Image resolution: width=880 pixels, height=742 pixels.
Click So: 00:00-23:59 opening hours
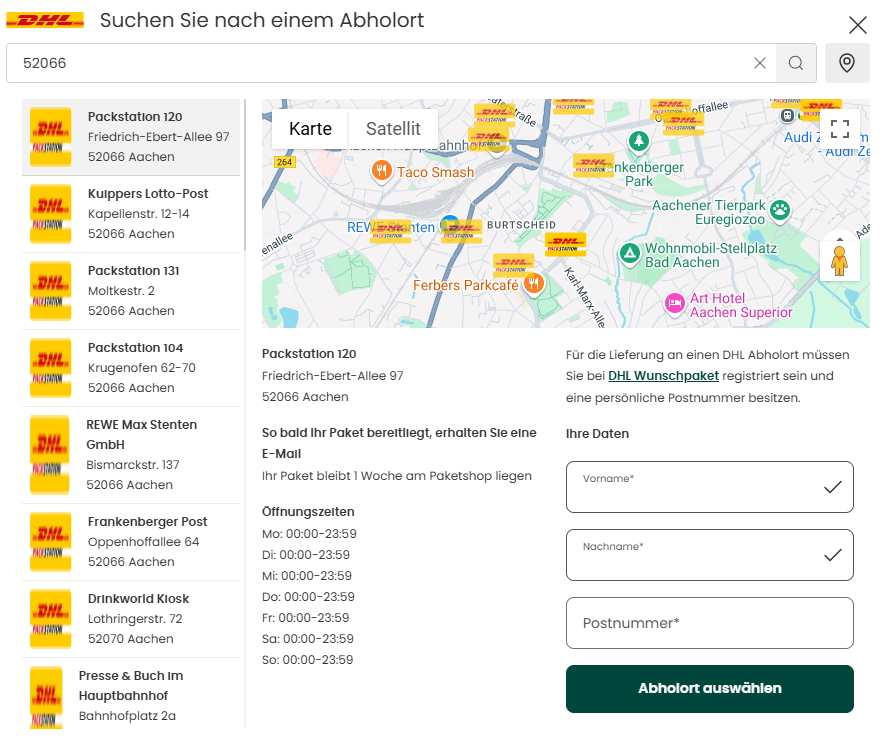coord(308,660)
